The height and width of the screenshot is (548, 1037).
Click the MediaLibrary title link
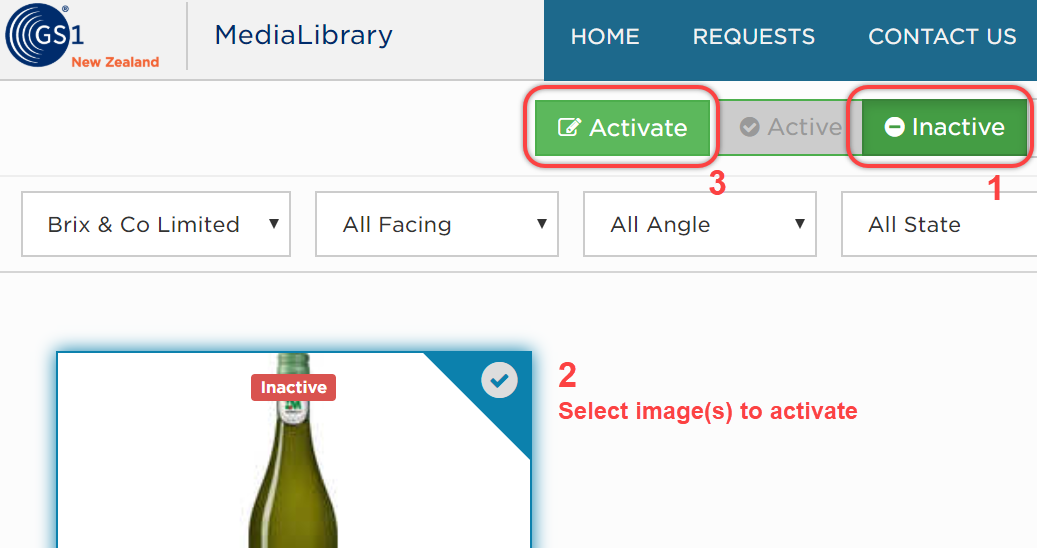[x=304, y=34]
